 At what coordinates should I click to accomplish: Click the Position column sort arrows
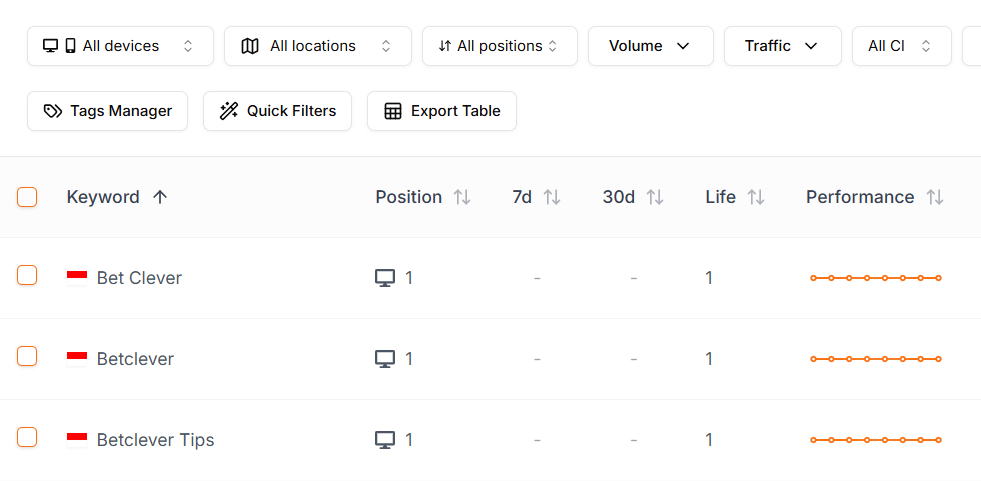coord(462,197)
